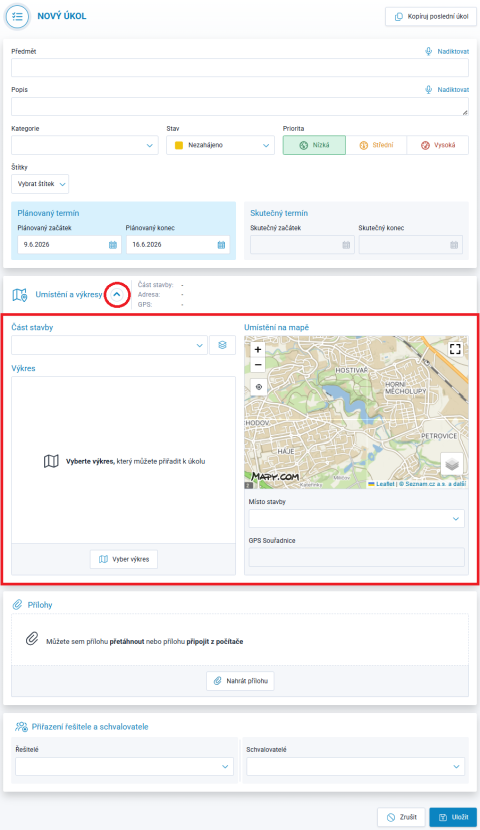Image resolution: width=480 pixels, height=830 pixels.
Task: Click the layers icon beside Část stavby
Action: point(222,345)
